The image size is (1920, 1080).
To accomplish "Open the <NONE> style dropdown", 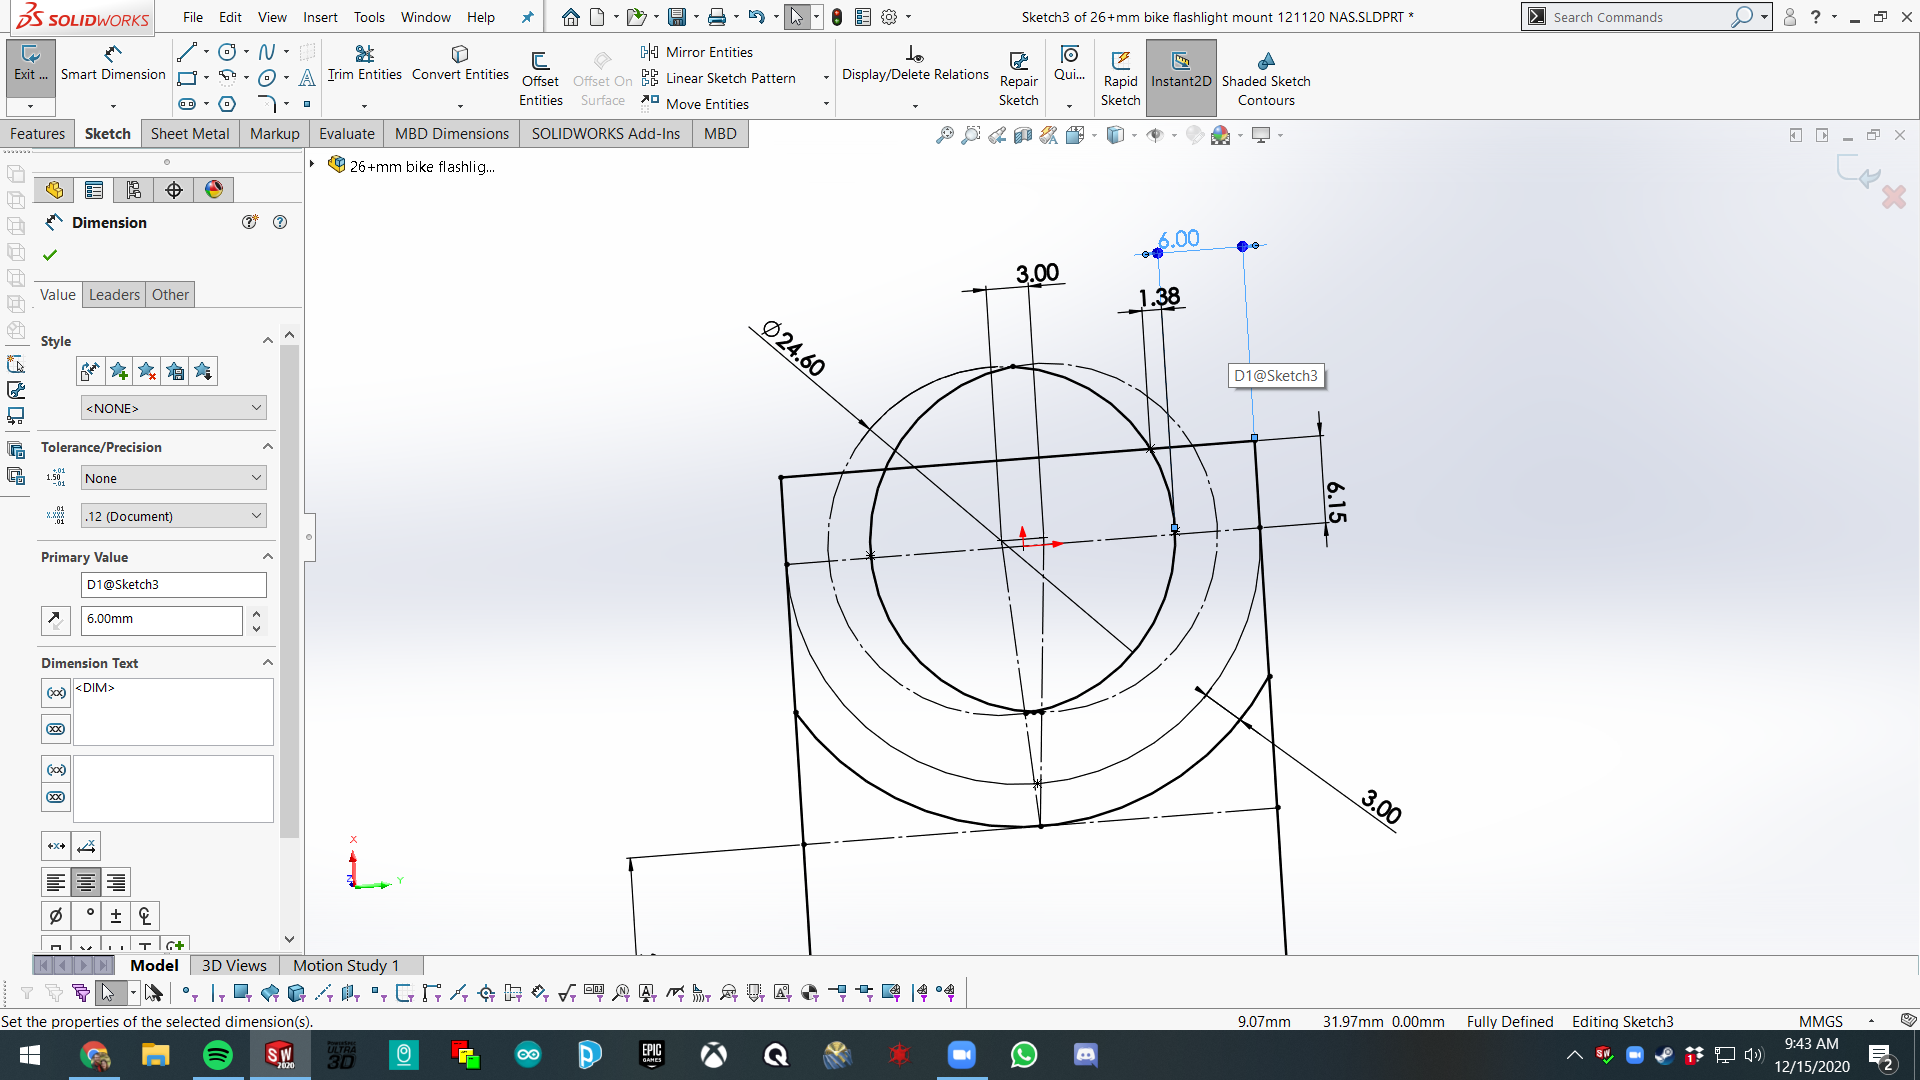I will tap(173, 408).
